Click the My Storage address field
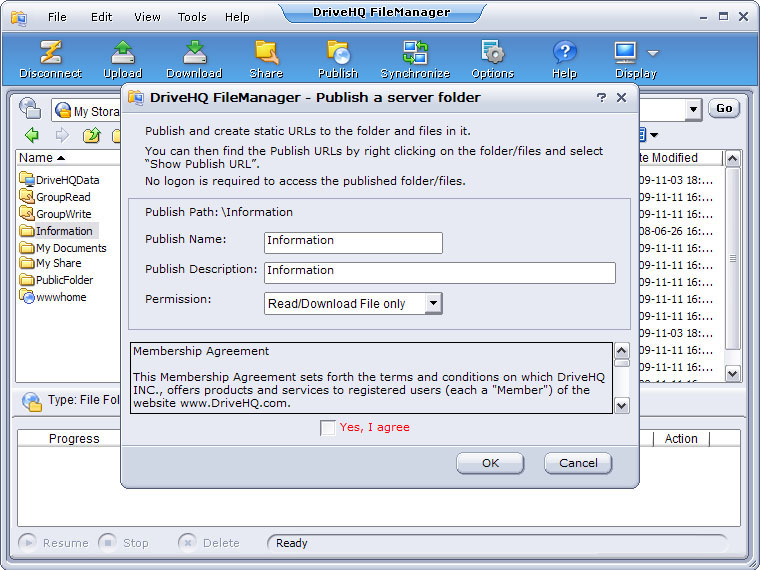 pyautogui.click(x=87, y=111)
